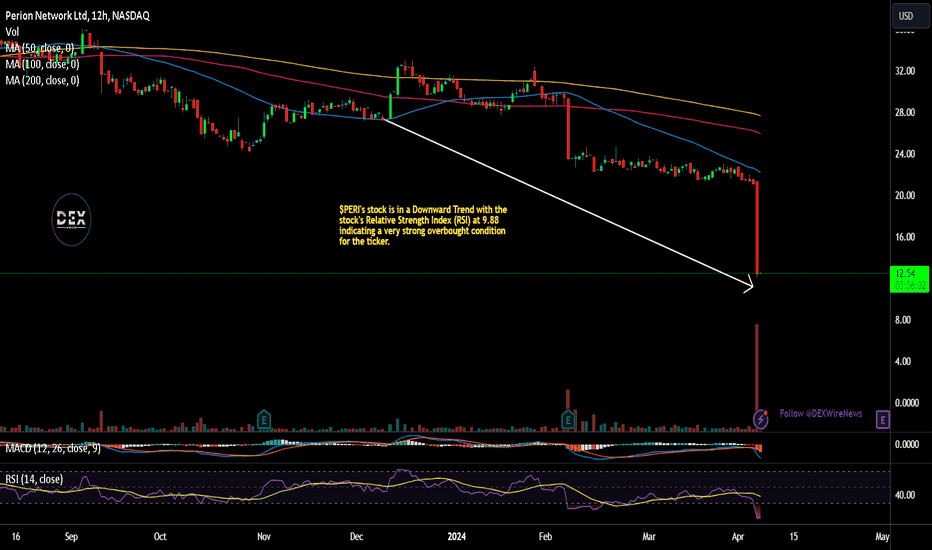Click the green 12.54 current price label
This screenshot has width=932, height=550.
(x=909, y=279)
